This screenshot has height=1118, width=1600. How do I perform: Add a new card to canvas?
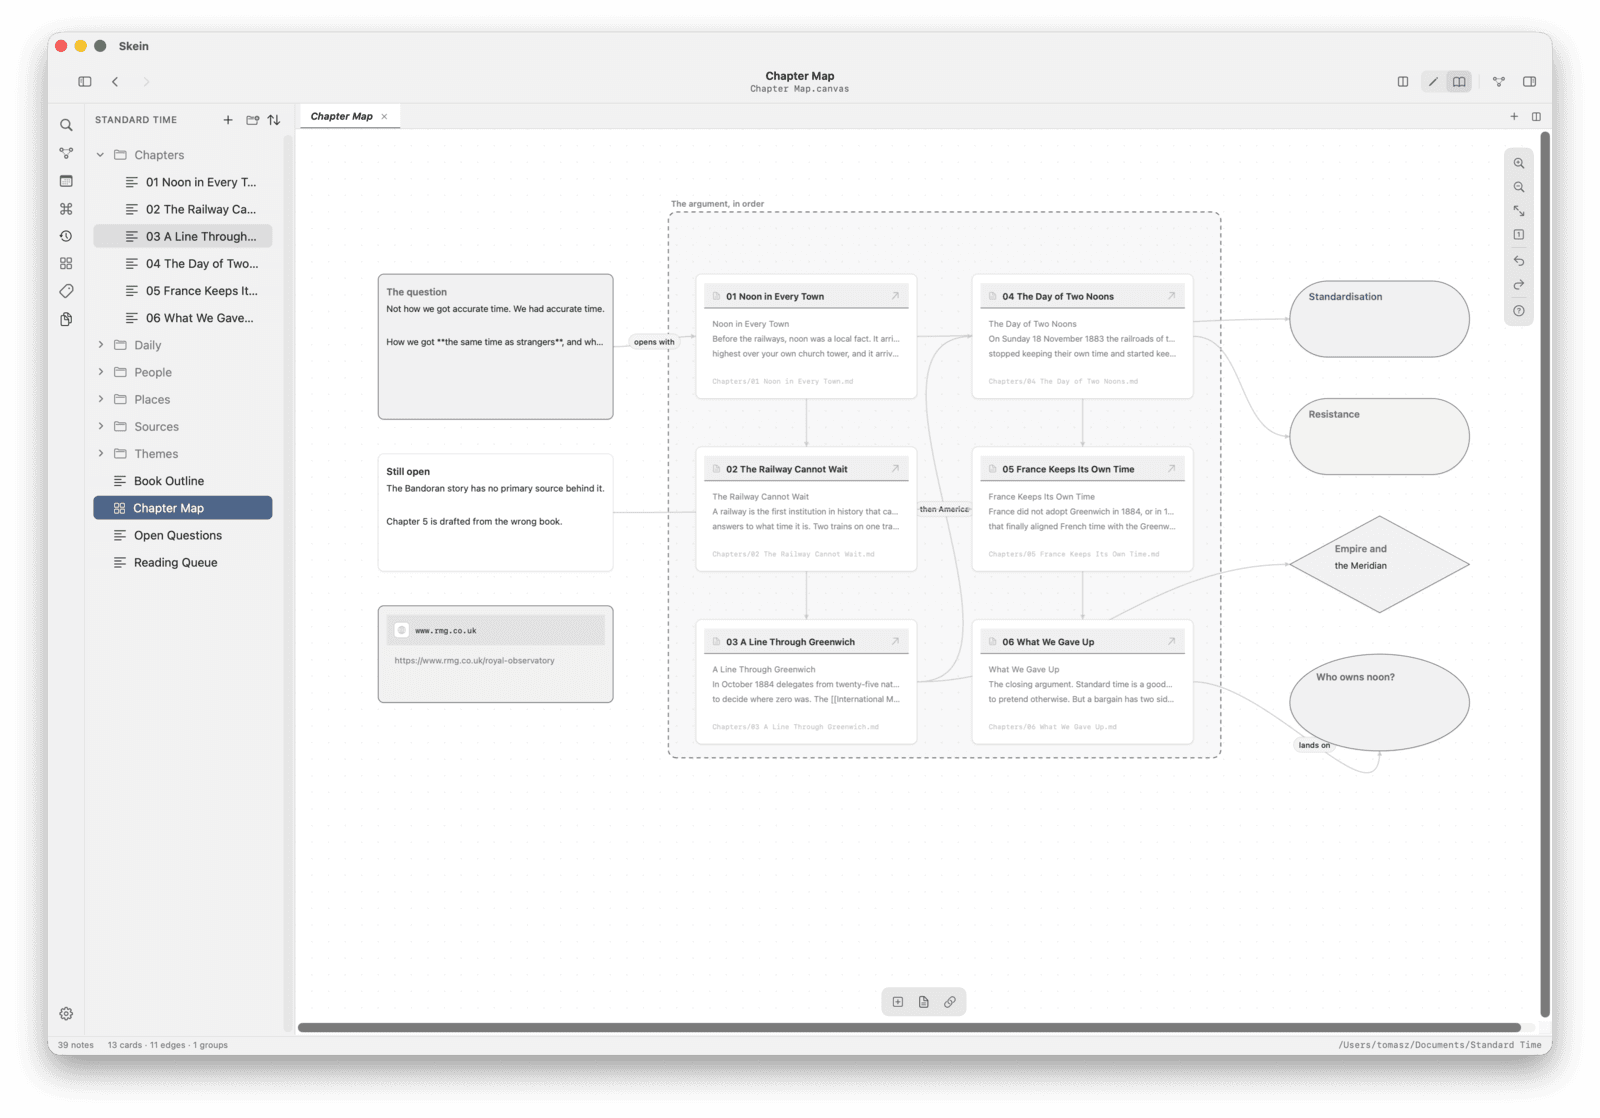tap(898, 1002)
